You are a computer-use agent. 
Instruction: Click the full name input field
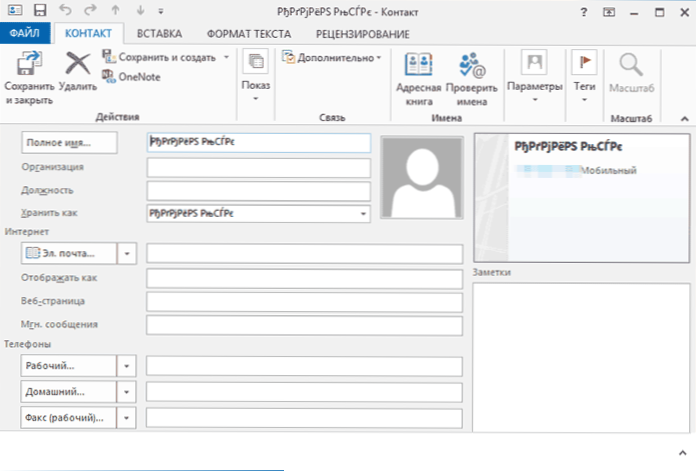(x=259, y=142)
